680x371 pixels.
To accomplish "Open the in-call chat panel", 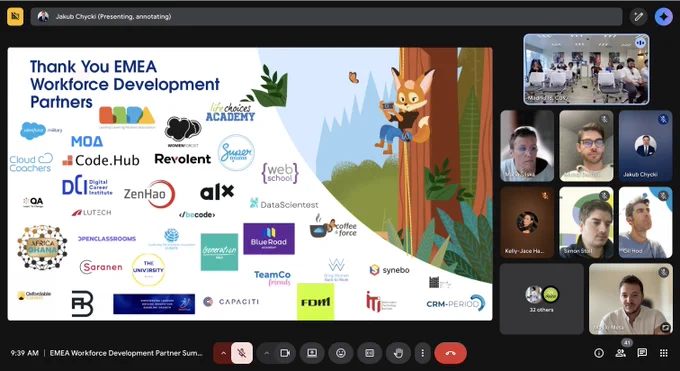I will pyautogui.click(x=642, y=353).
